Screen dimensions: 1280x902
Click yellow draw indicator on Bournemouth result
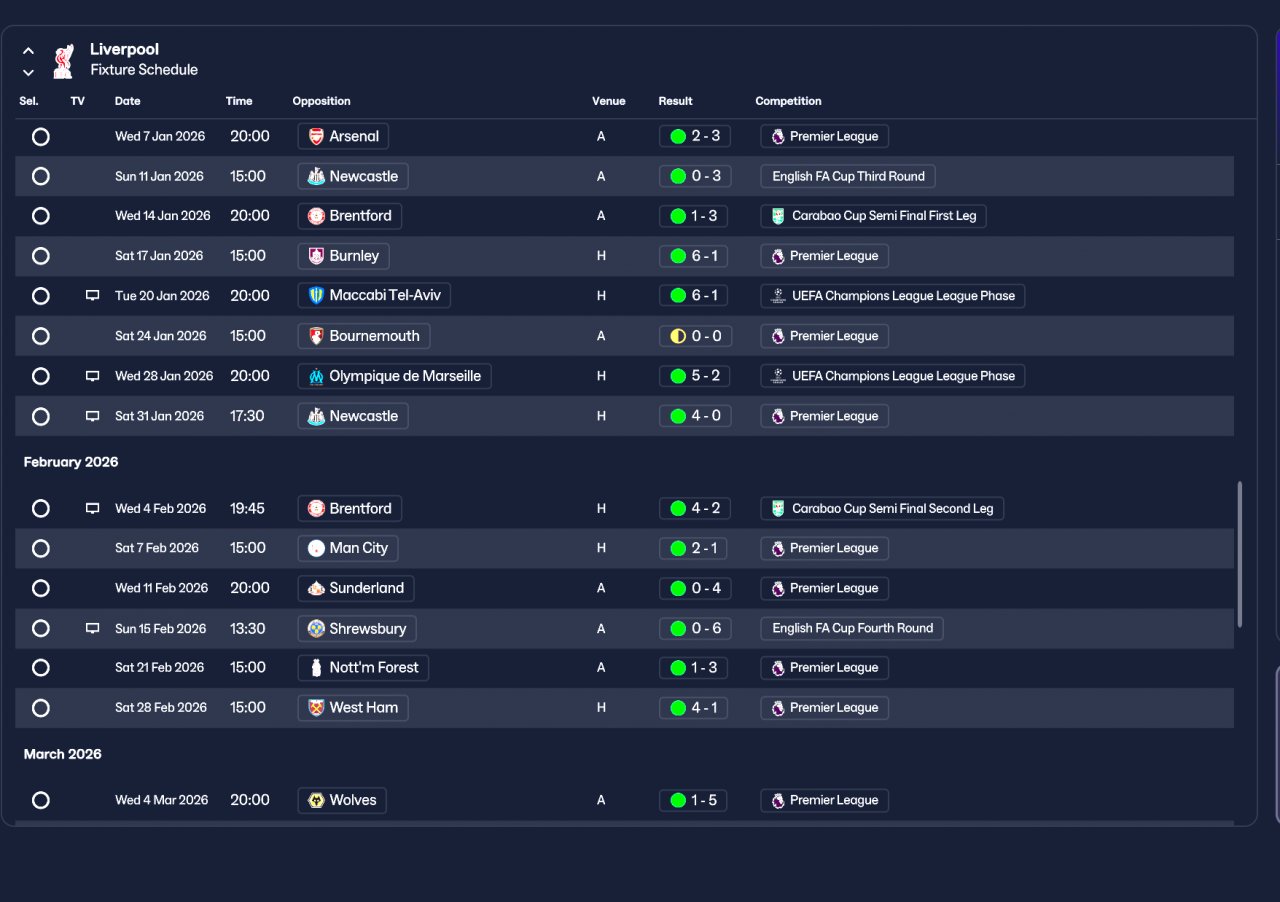[x=678, y=336]
